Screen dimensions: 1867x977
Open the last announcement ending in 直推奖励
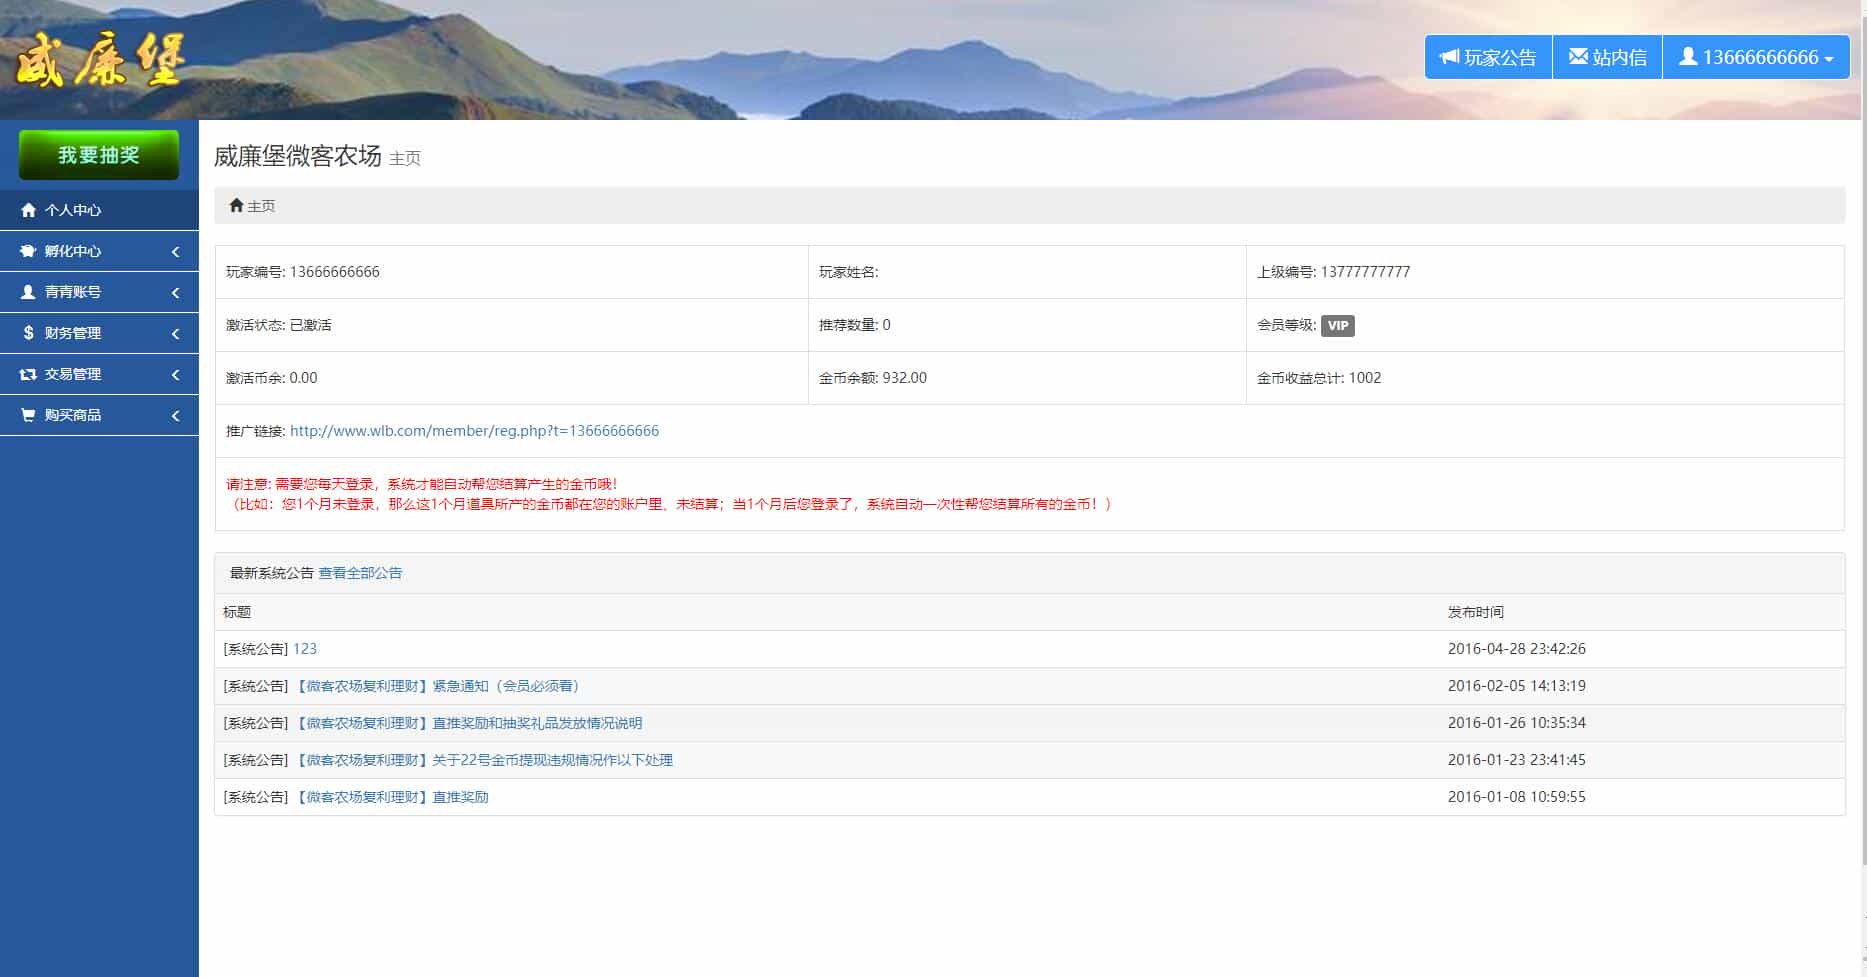391,797
